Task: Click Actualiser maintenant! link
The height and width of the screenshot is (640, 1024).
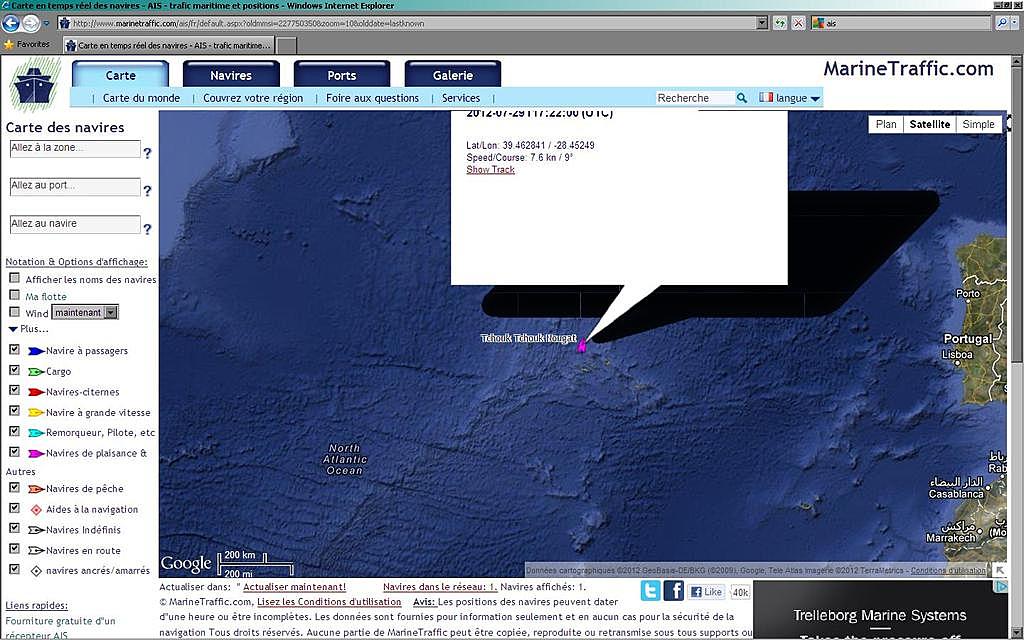Action: [295, 587]
